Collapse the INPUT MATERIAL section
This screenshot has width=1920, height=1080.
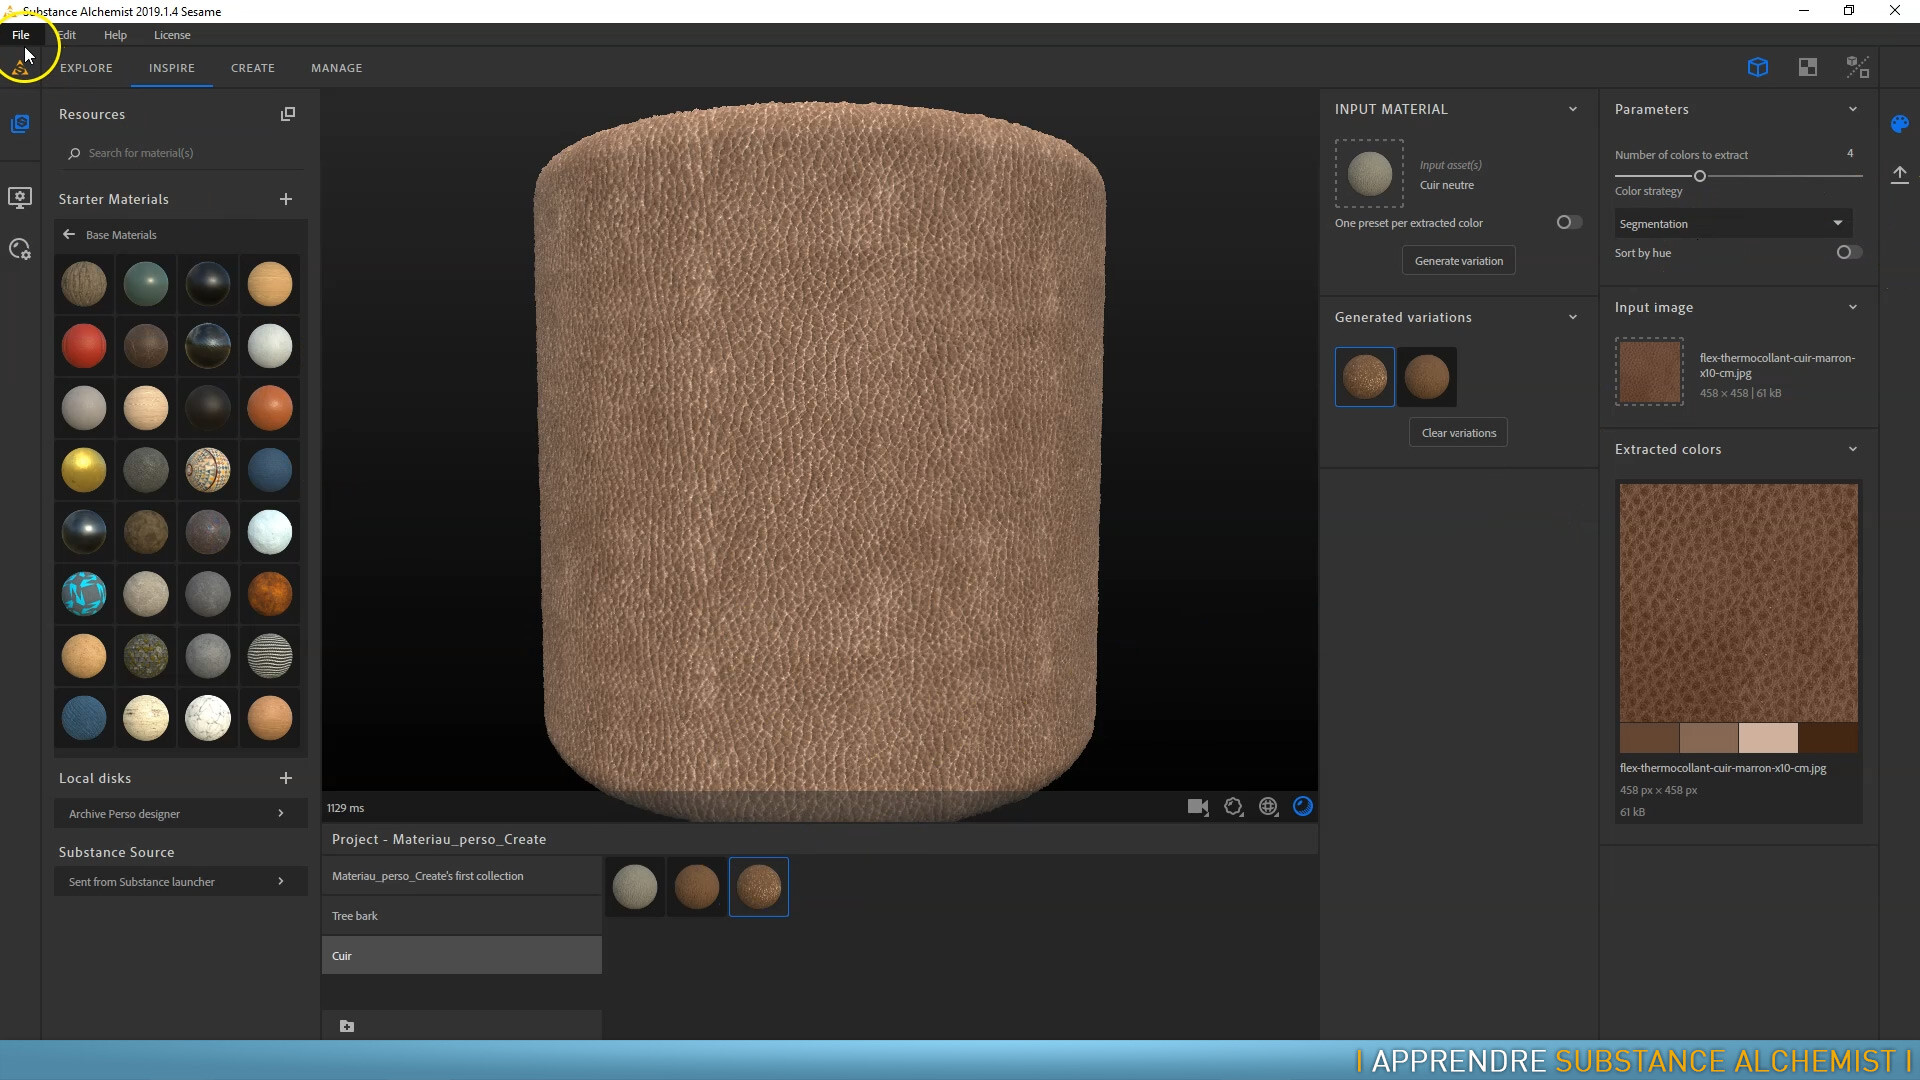coord(1573,109)
